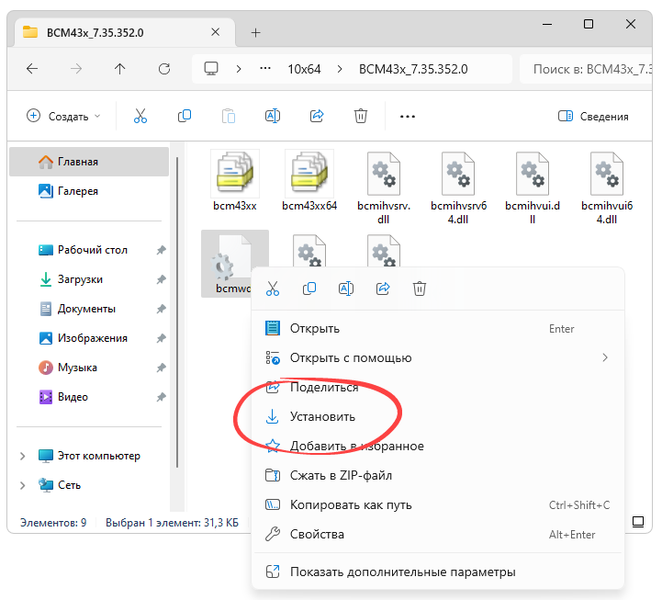The image size is (662, 600).
Task: Go up one folder level
Action: coord(120,69)
